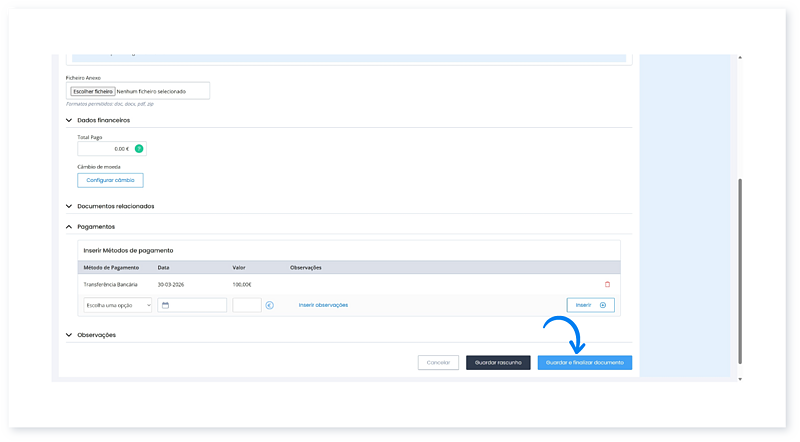Expand the Documentos relacionados section

coord(69,206)
